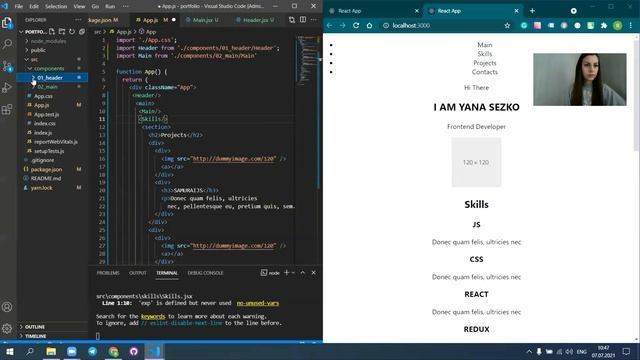Open a new Chrome tab
The width and height of the screenshot is (640, 360).
coord(532,11)
